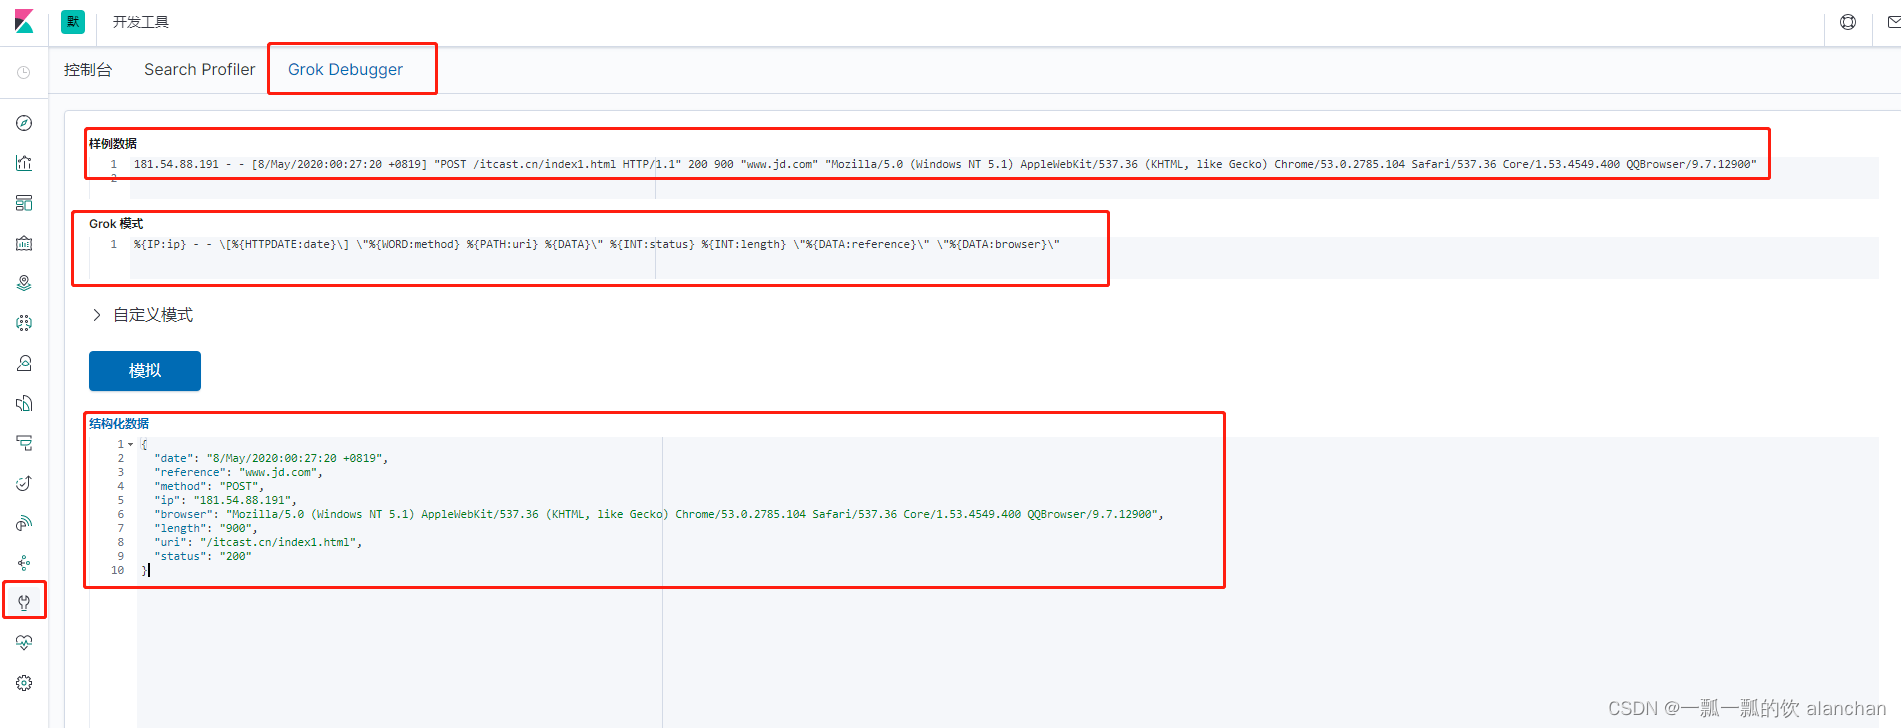This screenshot has height=728, width=1901.
Task: Click the Kibana logo icon
Action: (x=24, y=21)
